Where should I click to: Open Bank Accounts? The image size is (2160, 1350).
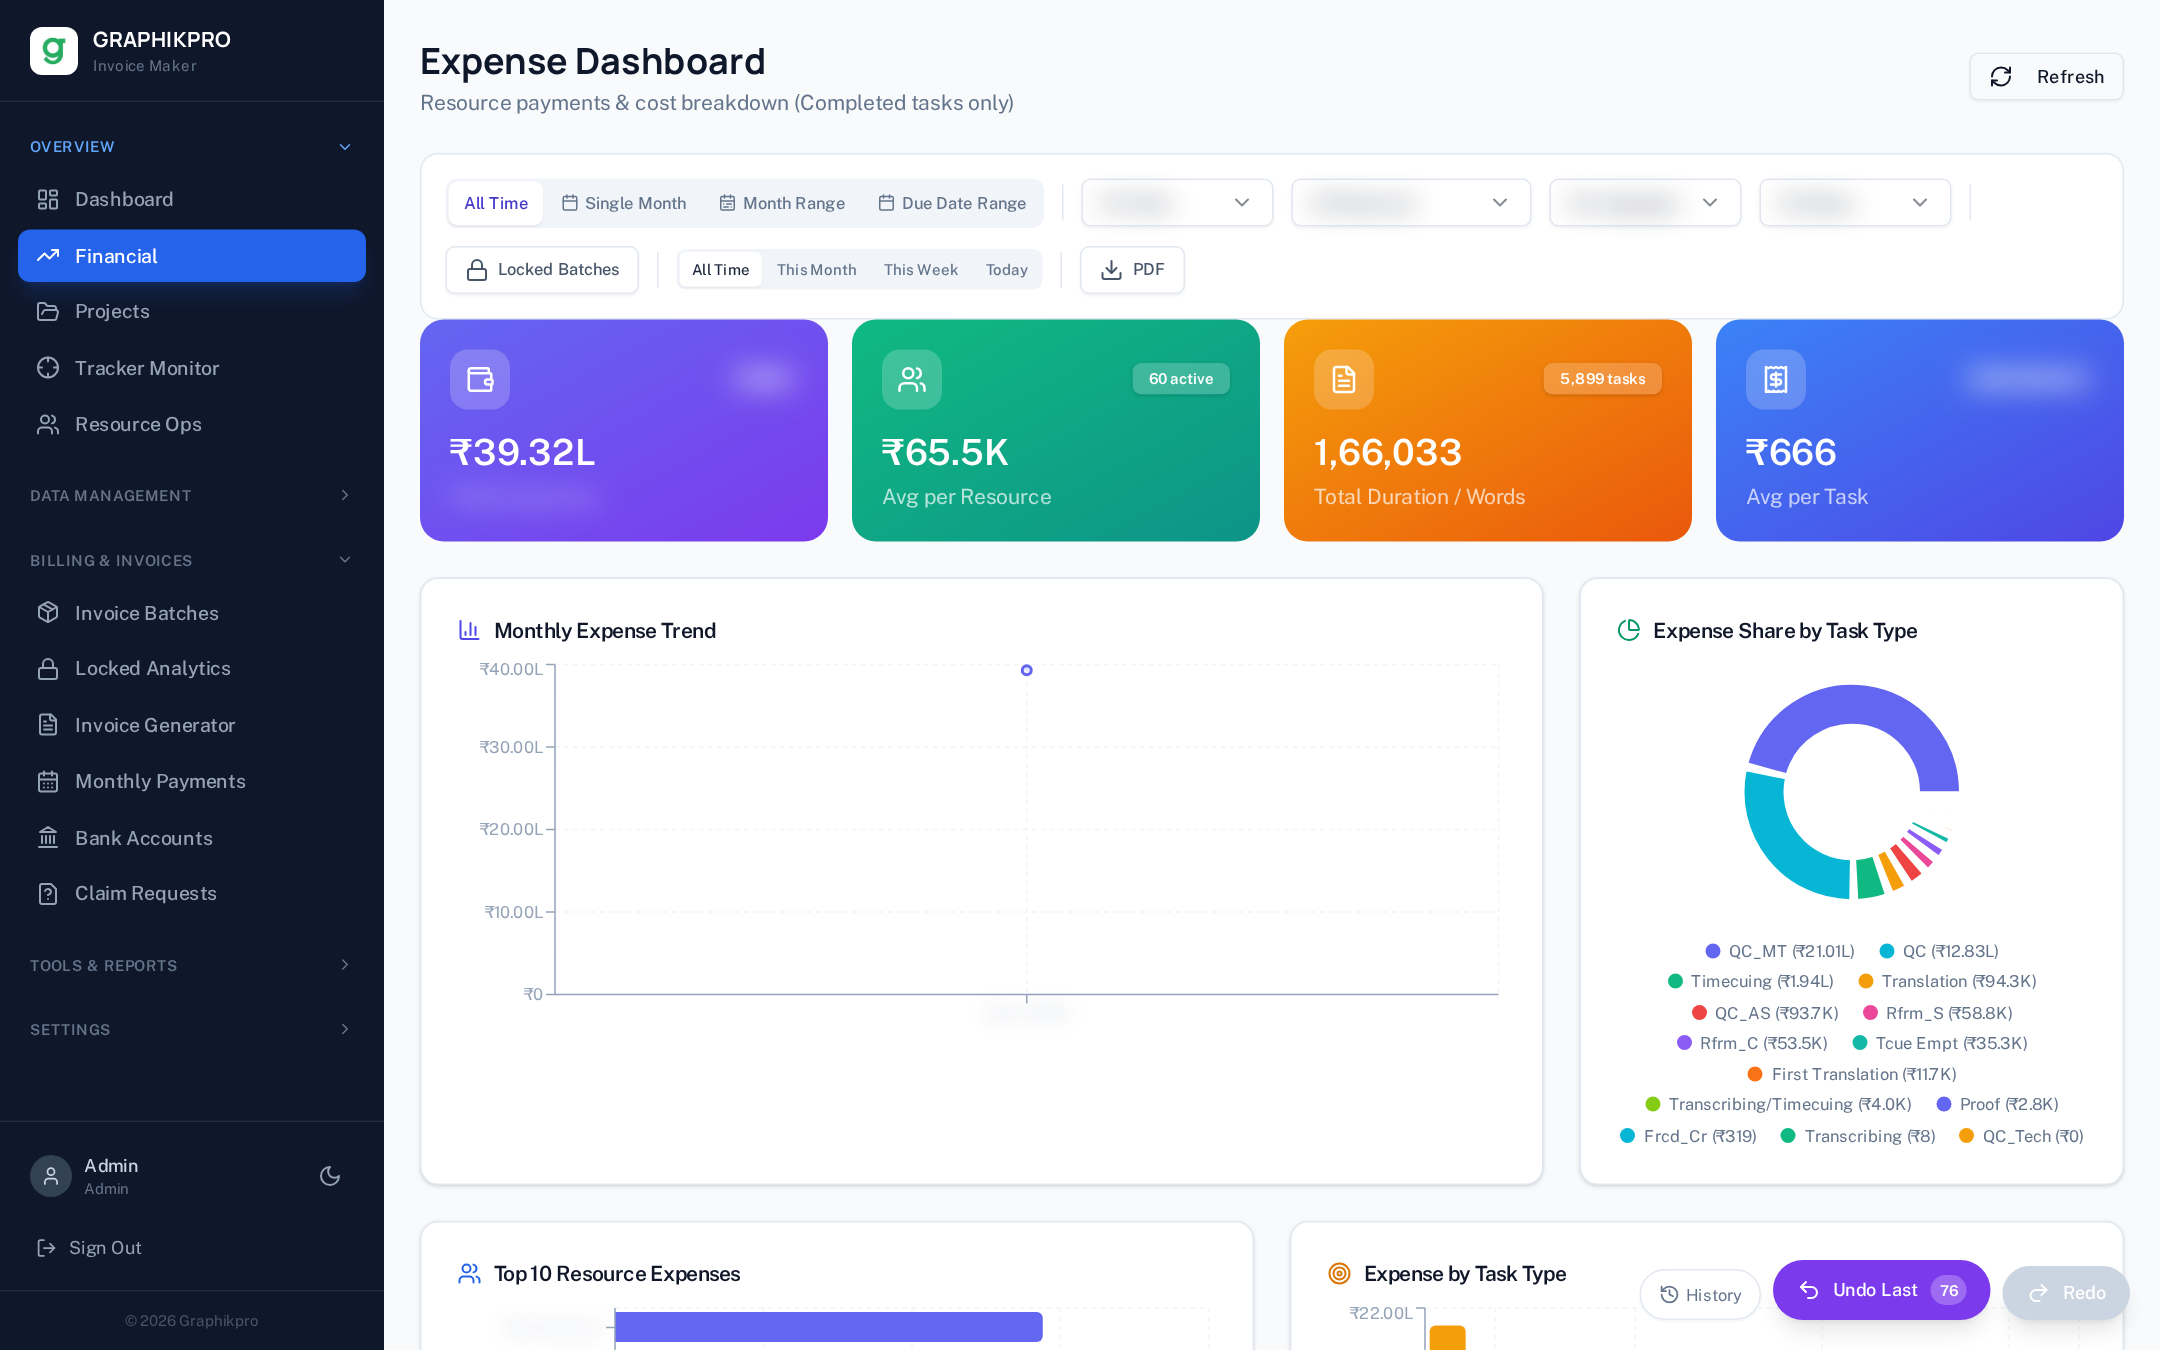[192, 838]
